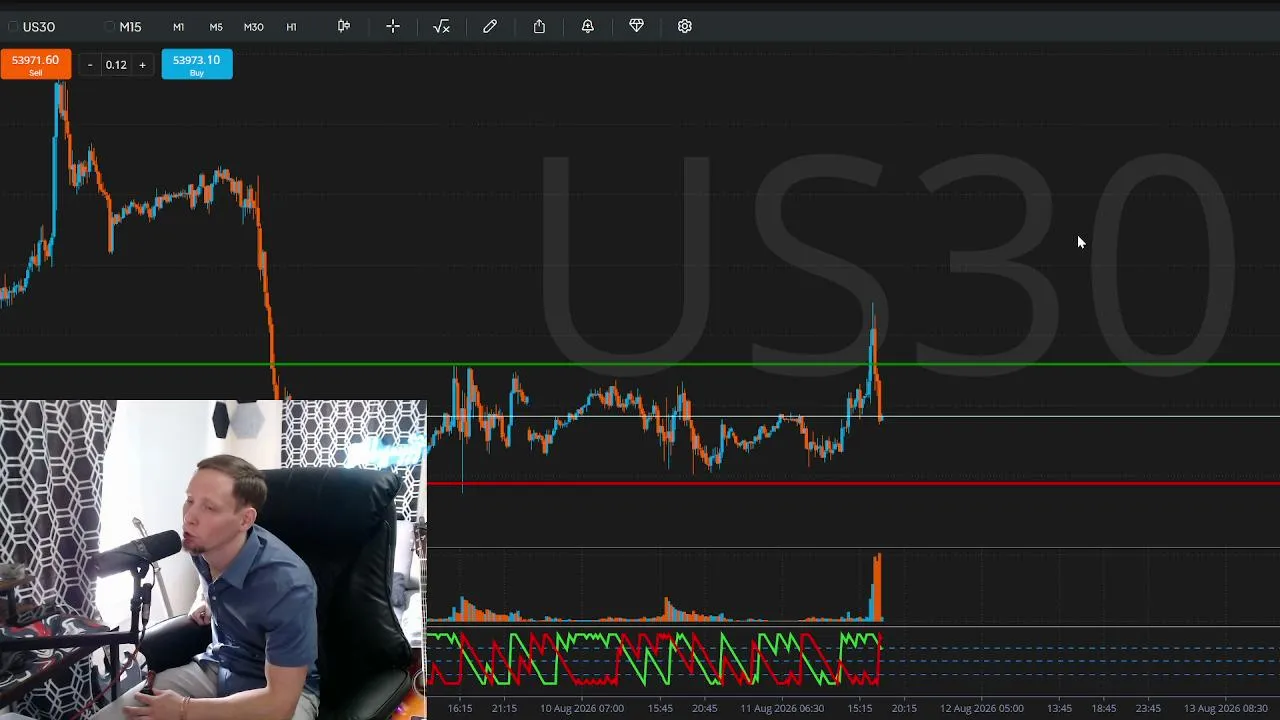1280x720 pixels.
Task: Click the "10 Aug 2026 07:00" time label
Action: click(x=582, y=708)
